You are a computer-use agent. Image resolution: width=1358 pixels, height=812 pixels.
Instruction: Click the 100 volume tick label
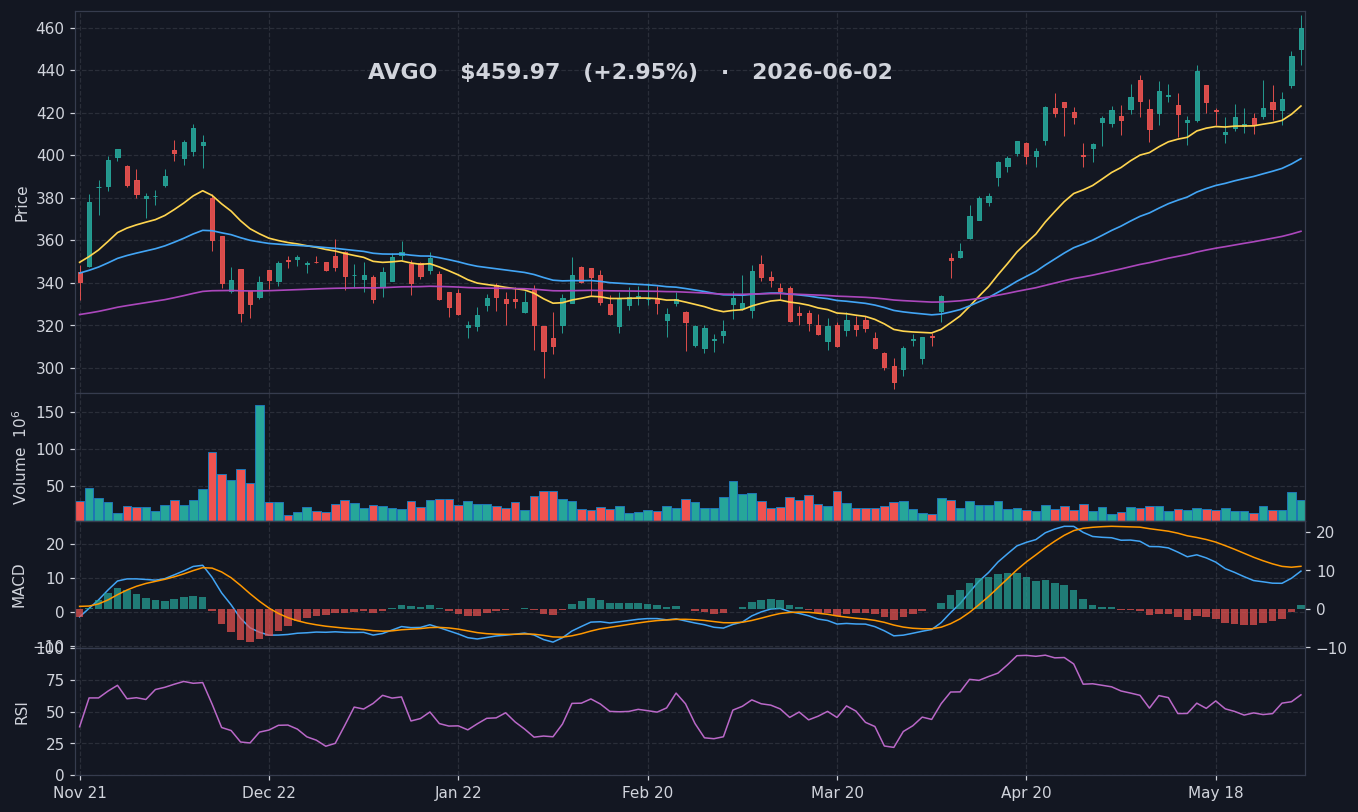[x=49, y=449]
